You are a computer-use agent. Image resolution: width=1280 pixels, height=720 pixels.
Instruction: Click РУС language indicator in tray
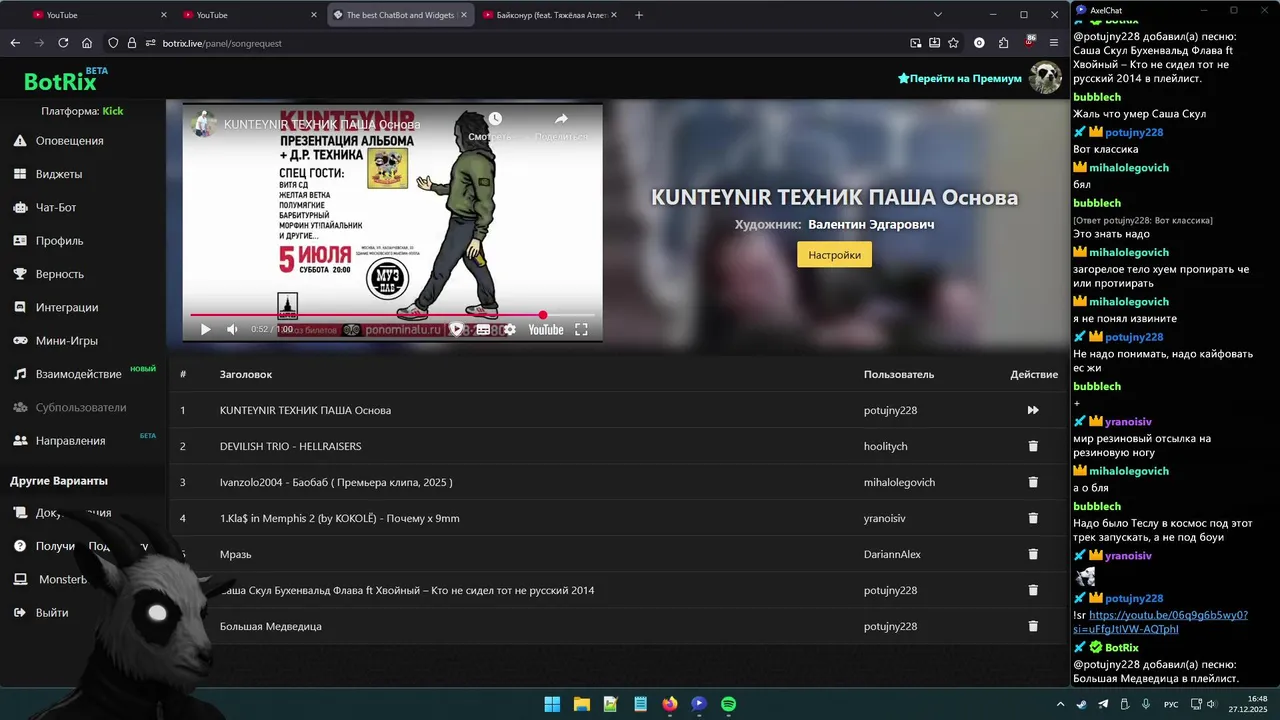[1171, 705]
